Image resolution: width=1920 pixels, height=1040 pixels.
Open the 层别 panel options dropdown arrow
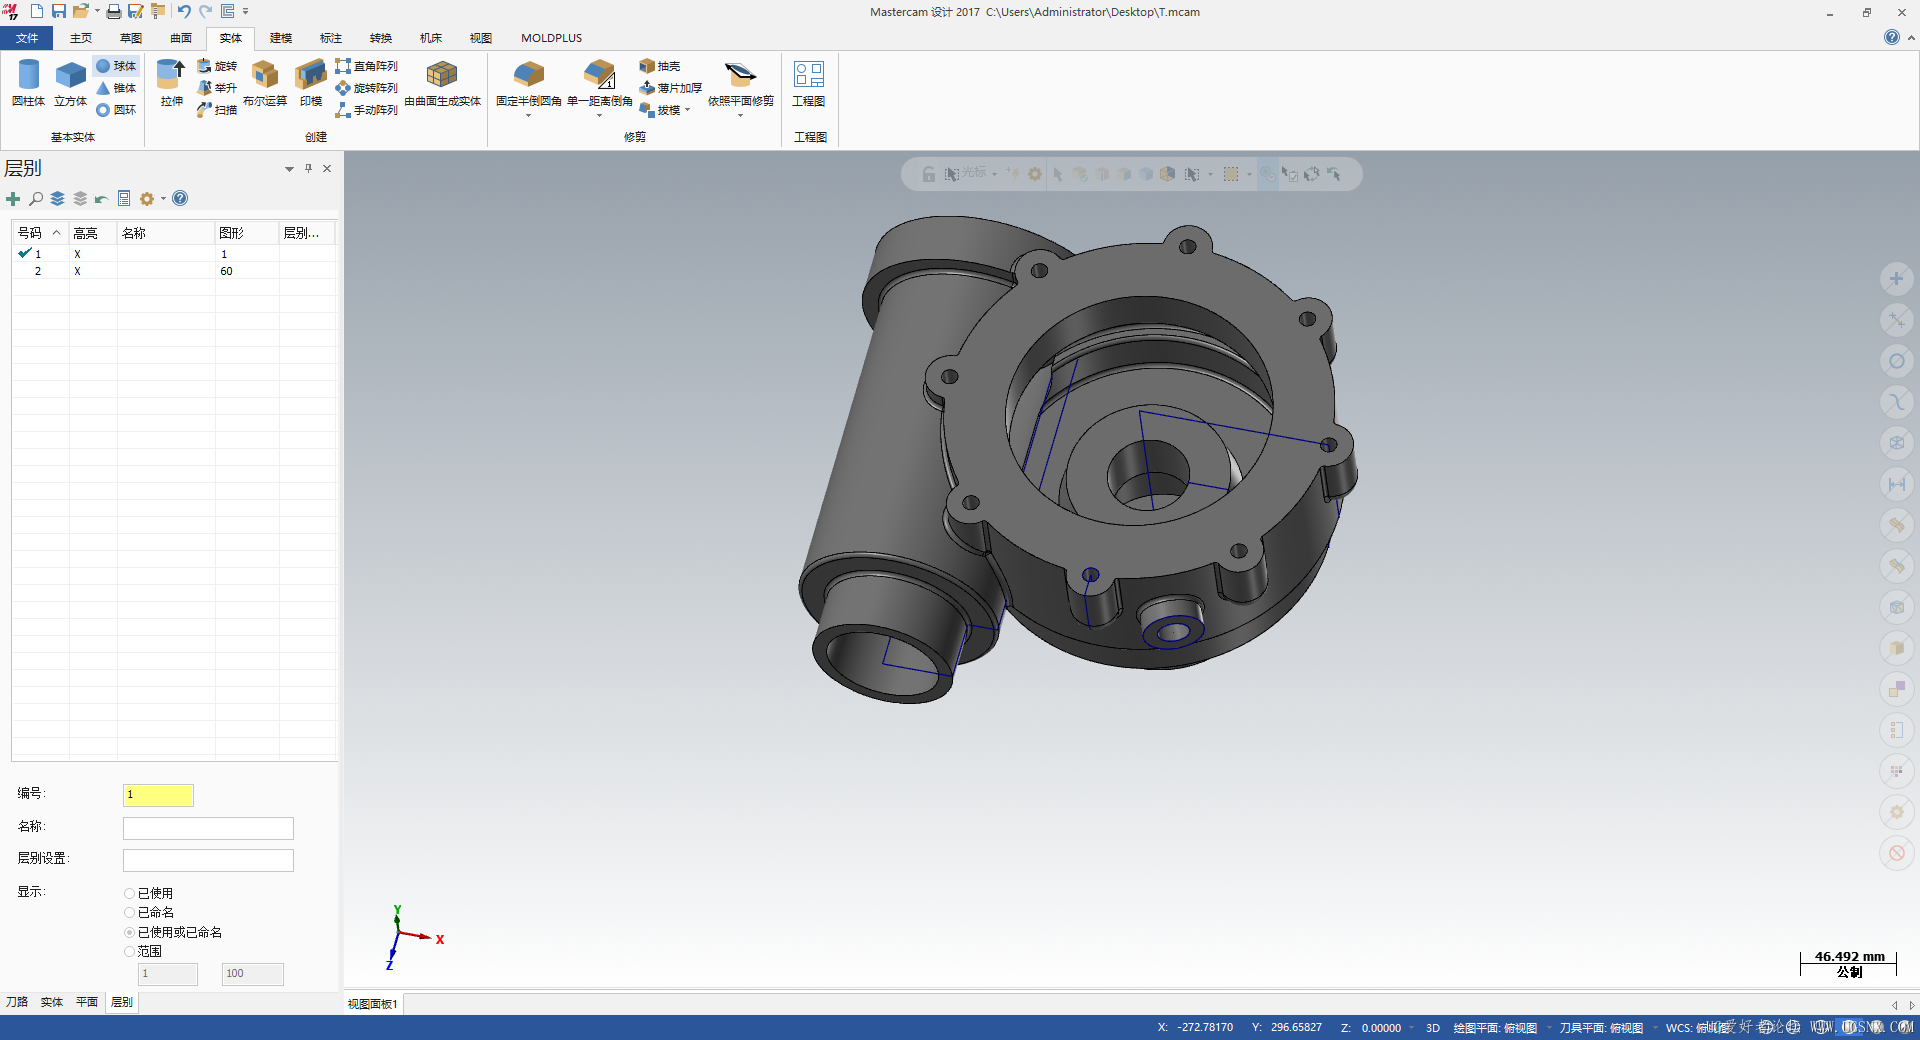click(x=289, y=169)
